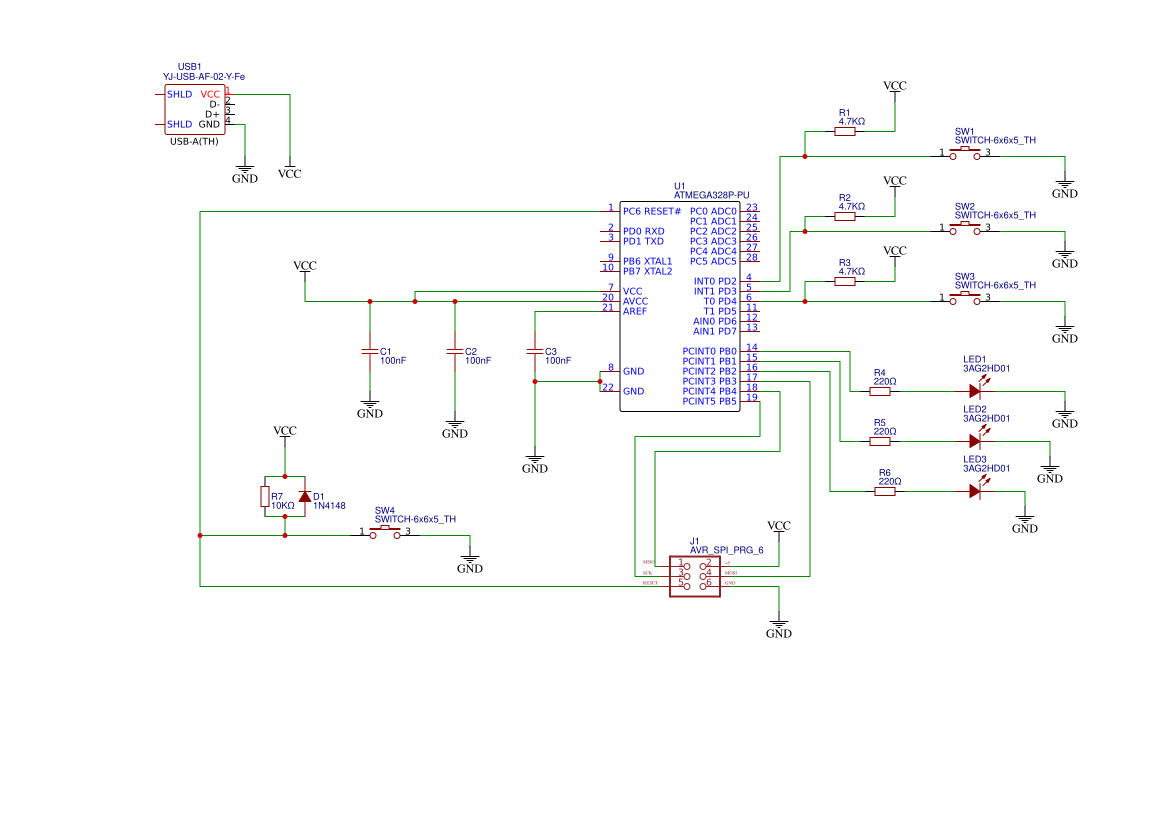
Task: Pick the R4 220Ω resistor symbol
Action: [x=880, y=392]
